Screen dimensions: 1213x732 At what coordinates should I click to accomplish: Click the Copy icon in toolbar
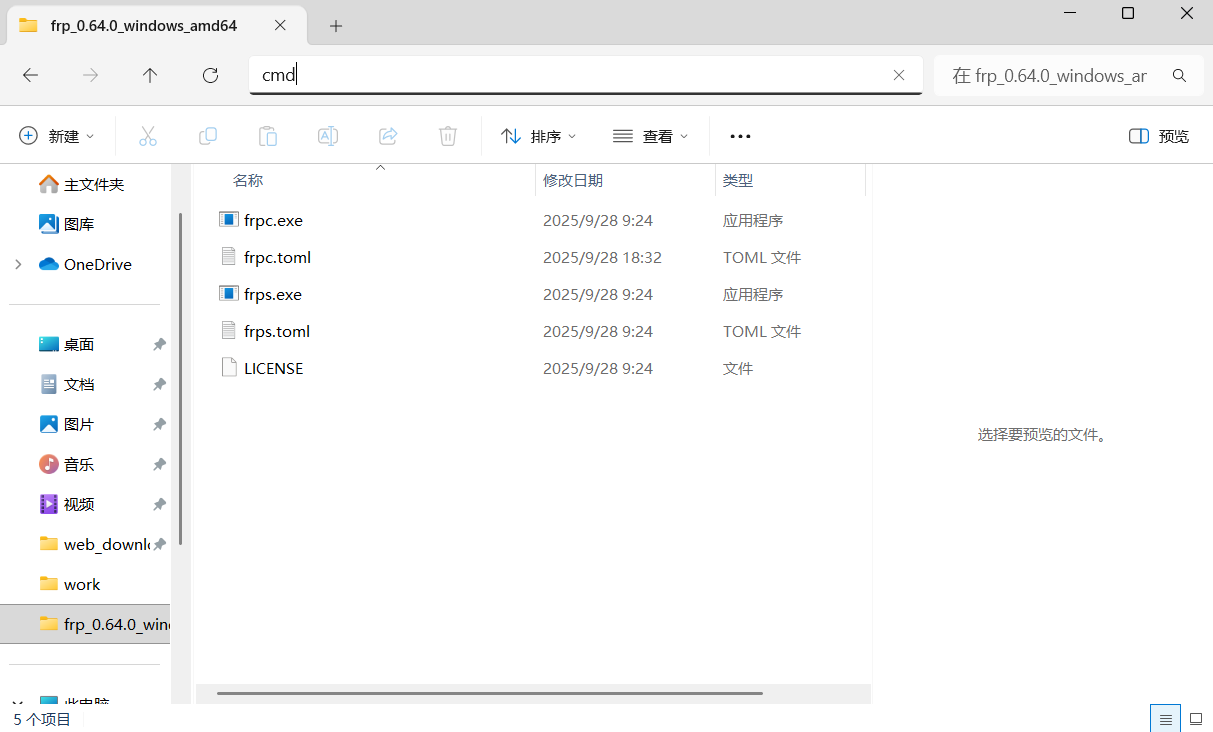tap(208, 136)
